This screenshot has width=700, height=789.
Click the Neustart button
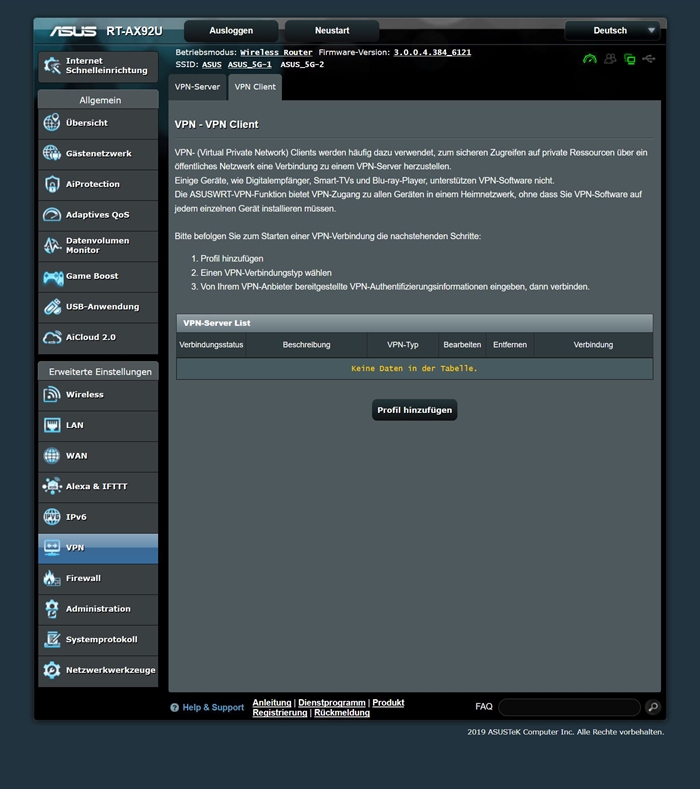[x=332, y=31]
